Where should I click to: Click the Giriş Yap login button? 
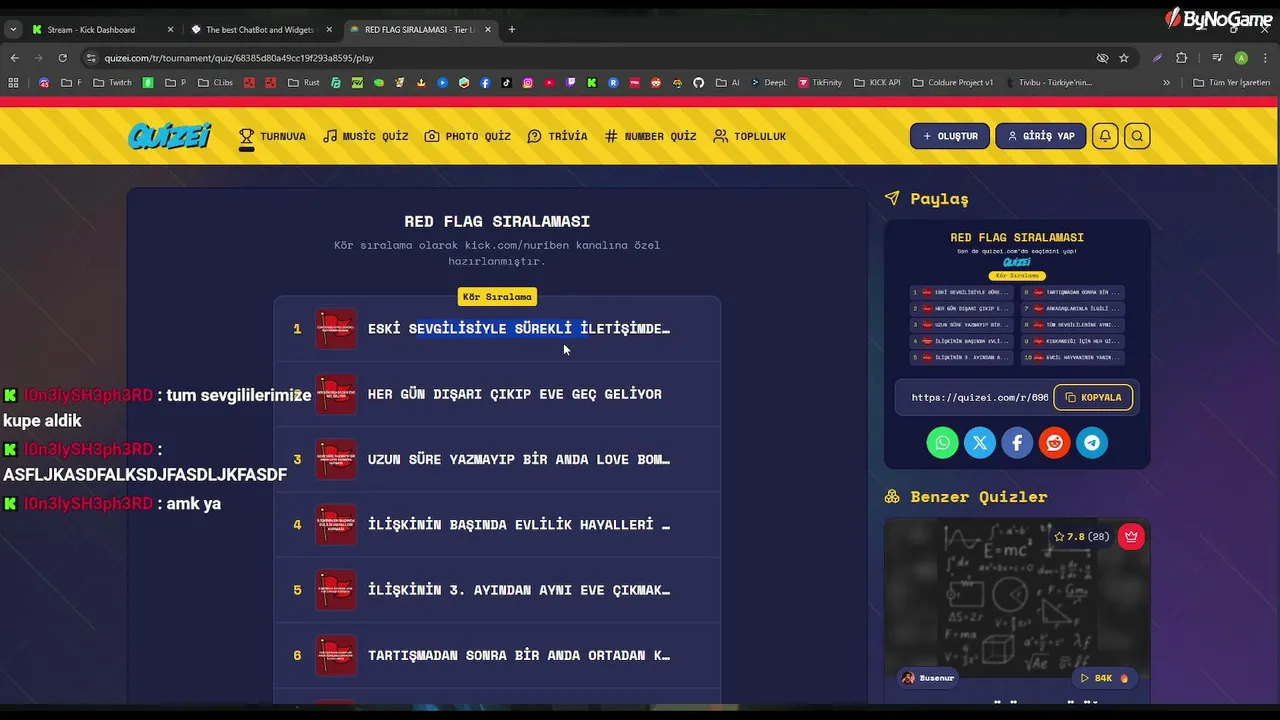click(x=1040, y=136)
